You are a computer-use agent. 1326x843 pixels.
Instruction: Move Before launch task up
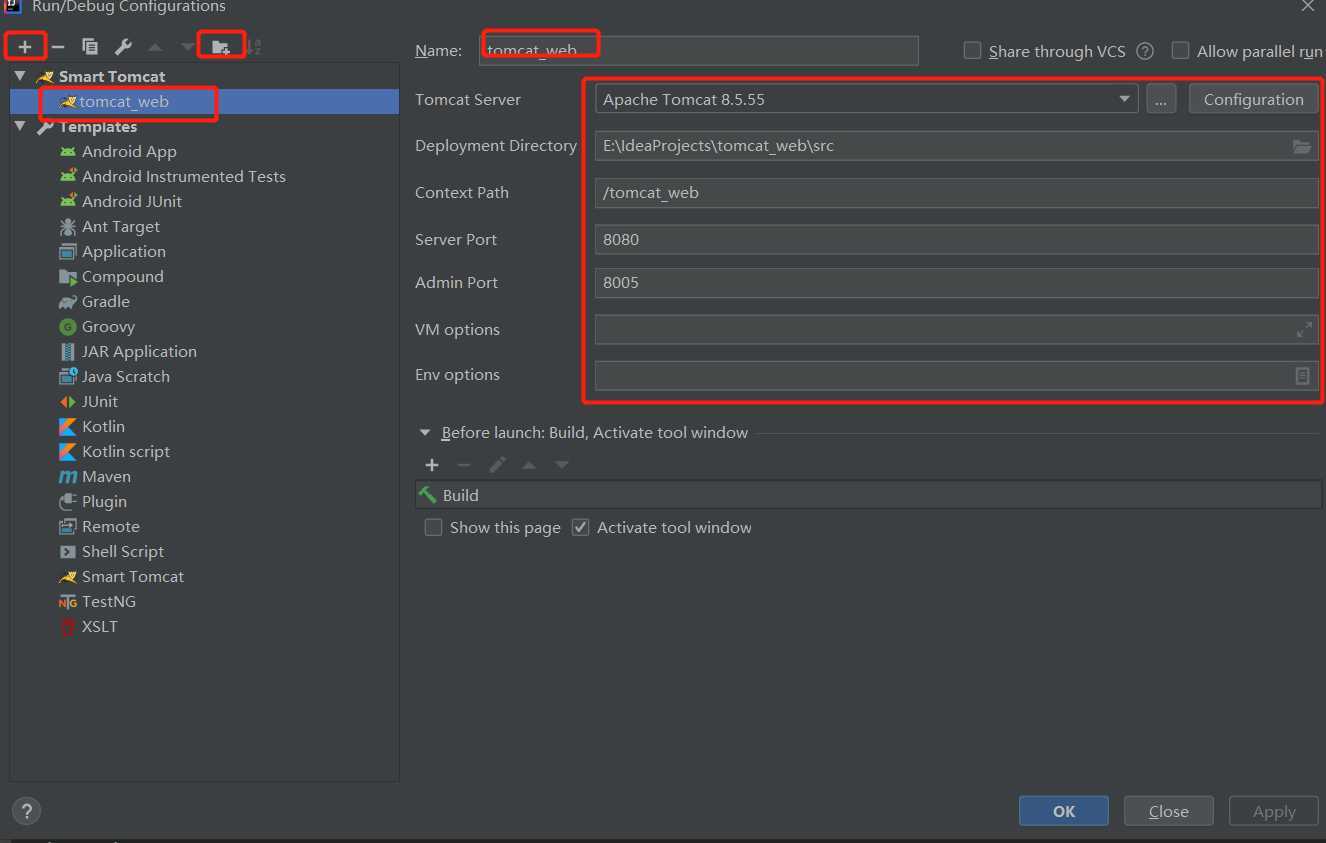click(x=529, y=465)
